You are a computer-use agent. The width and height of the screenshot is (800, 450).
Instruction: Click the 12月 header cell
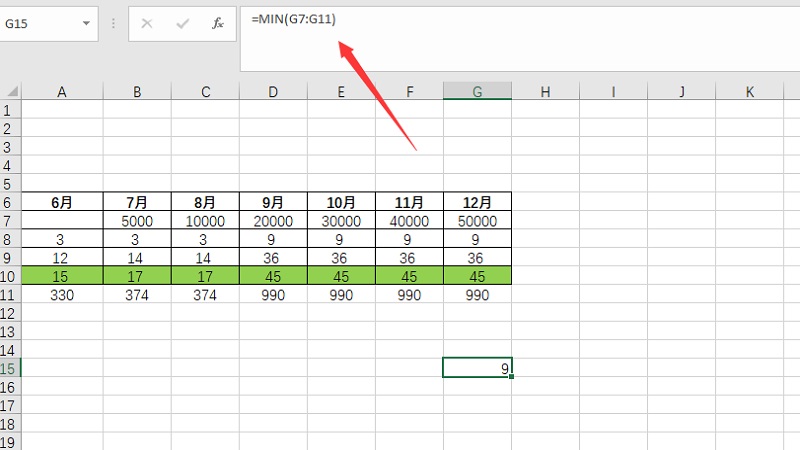[x=477, y=202]
